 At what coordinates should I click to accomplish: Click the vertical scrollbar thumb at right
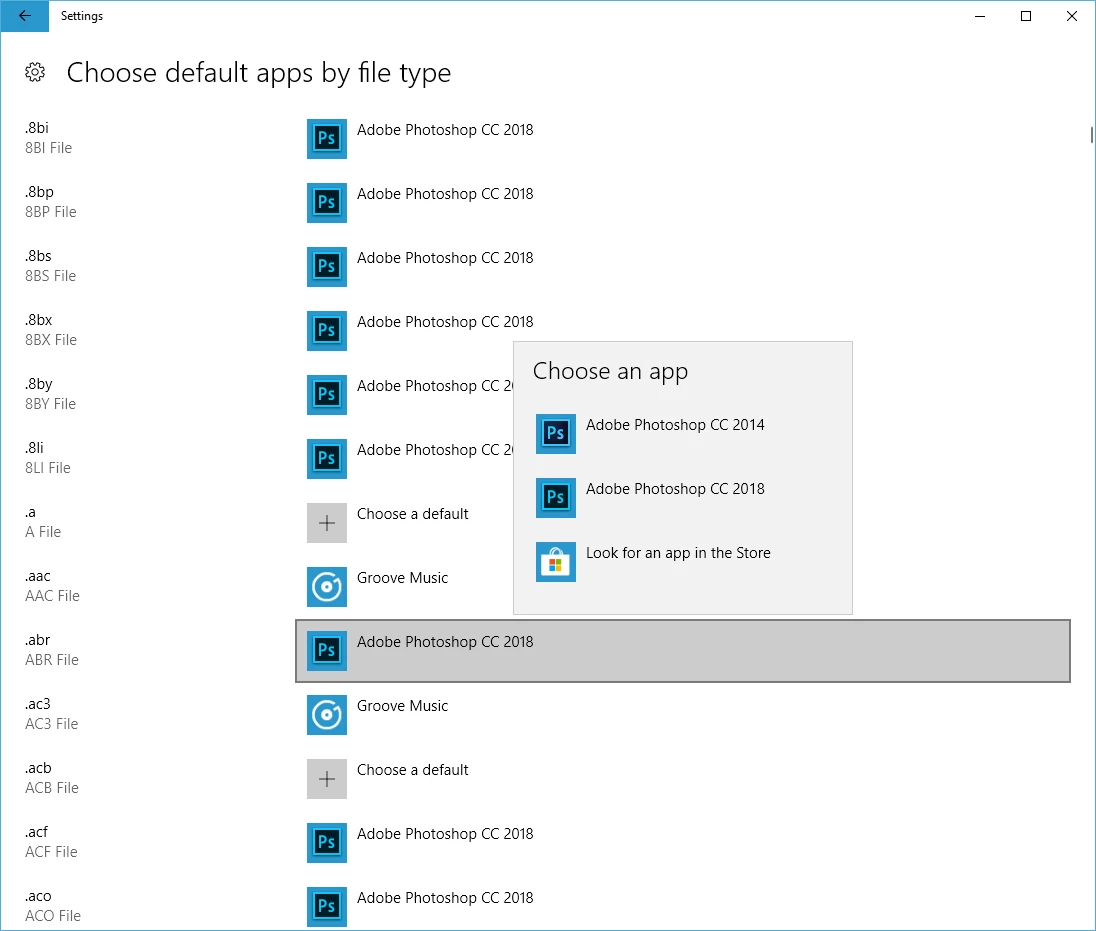tap(1091, 135)
